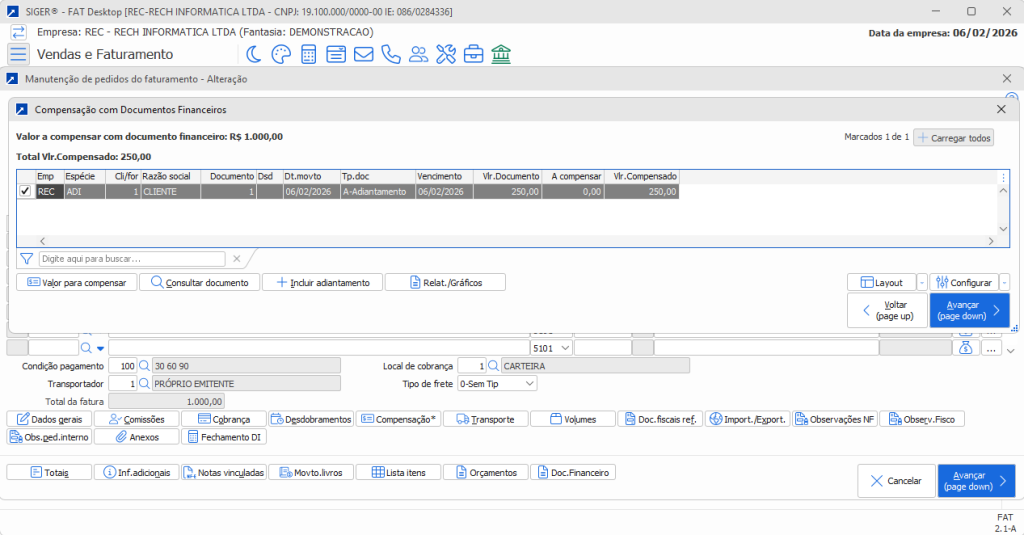This screenshot has height=535, width=1024.
Task: Open the 5101 combo box
Action: click(565, 348)
